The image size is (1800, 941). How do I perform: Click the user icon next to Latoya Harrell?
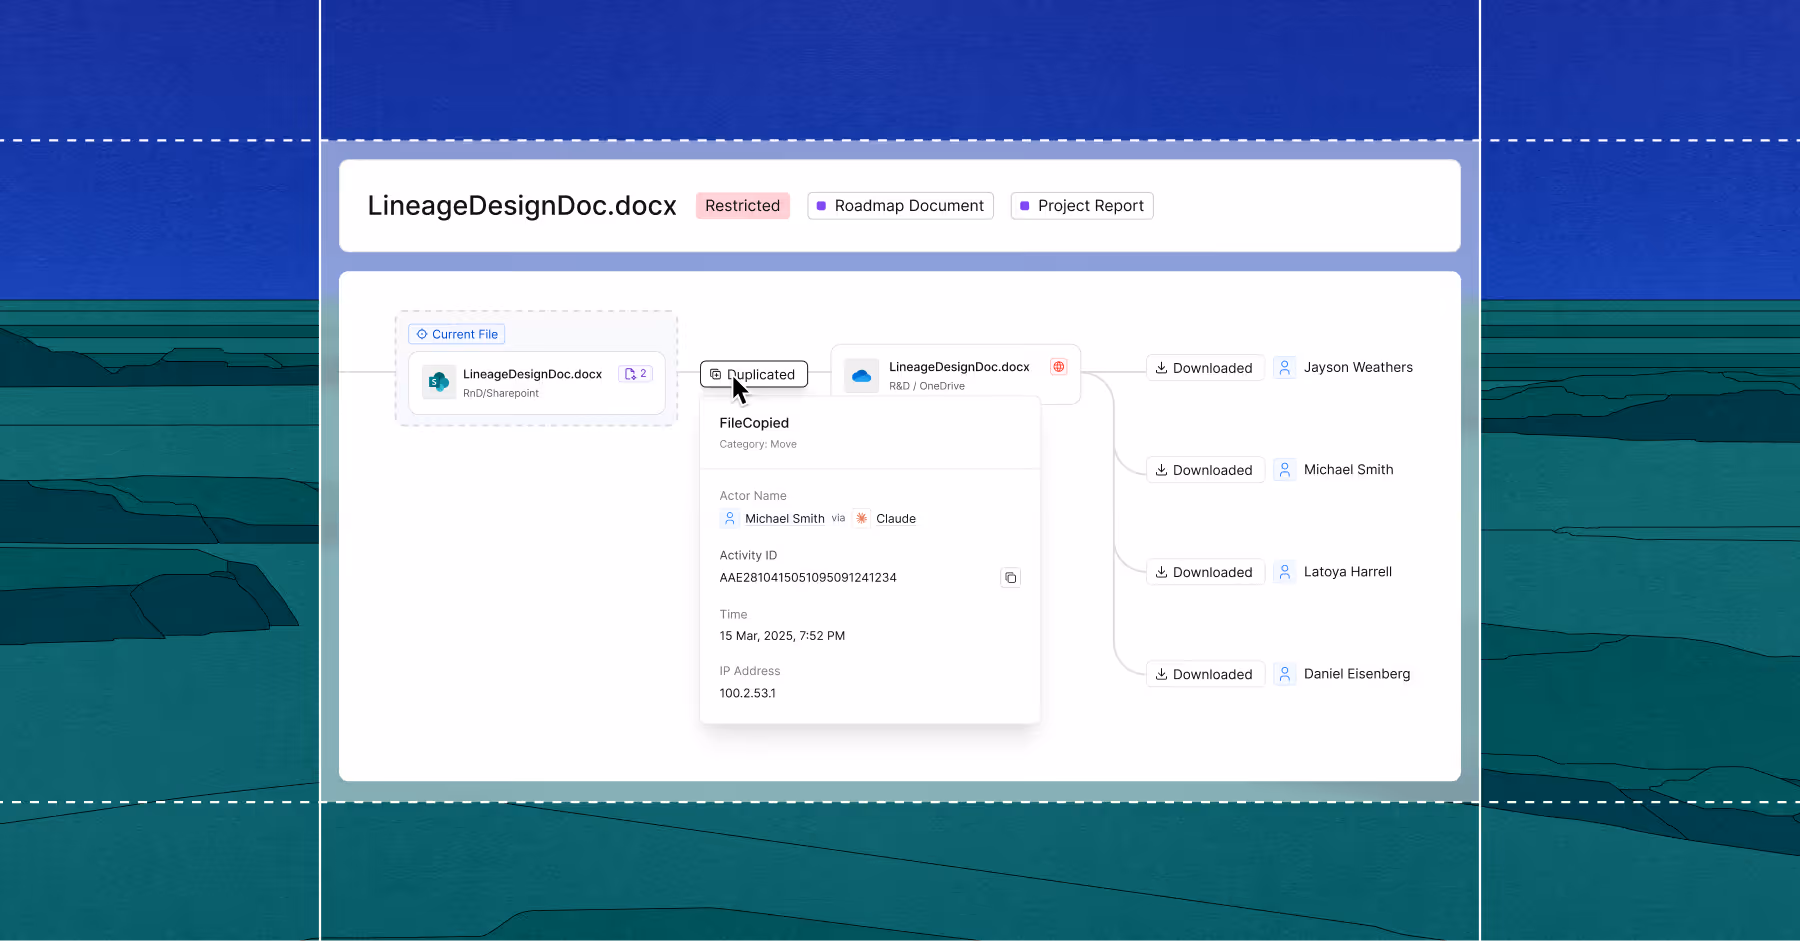coord(1285,572)
